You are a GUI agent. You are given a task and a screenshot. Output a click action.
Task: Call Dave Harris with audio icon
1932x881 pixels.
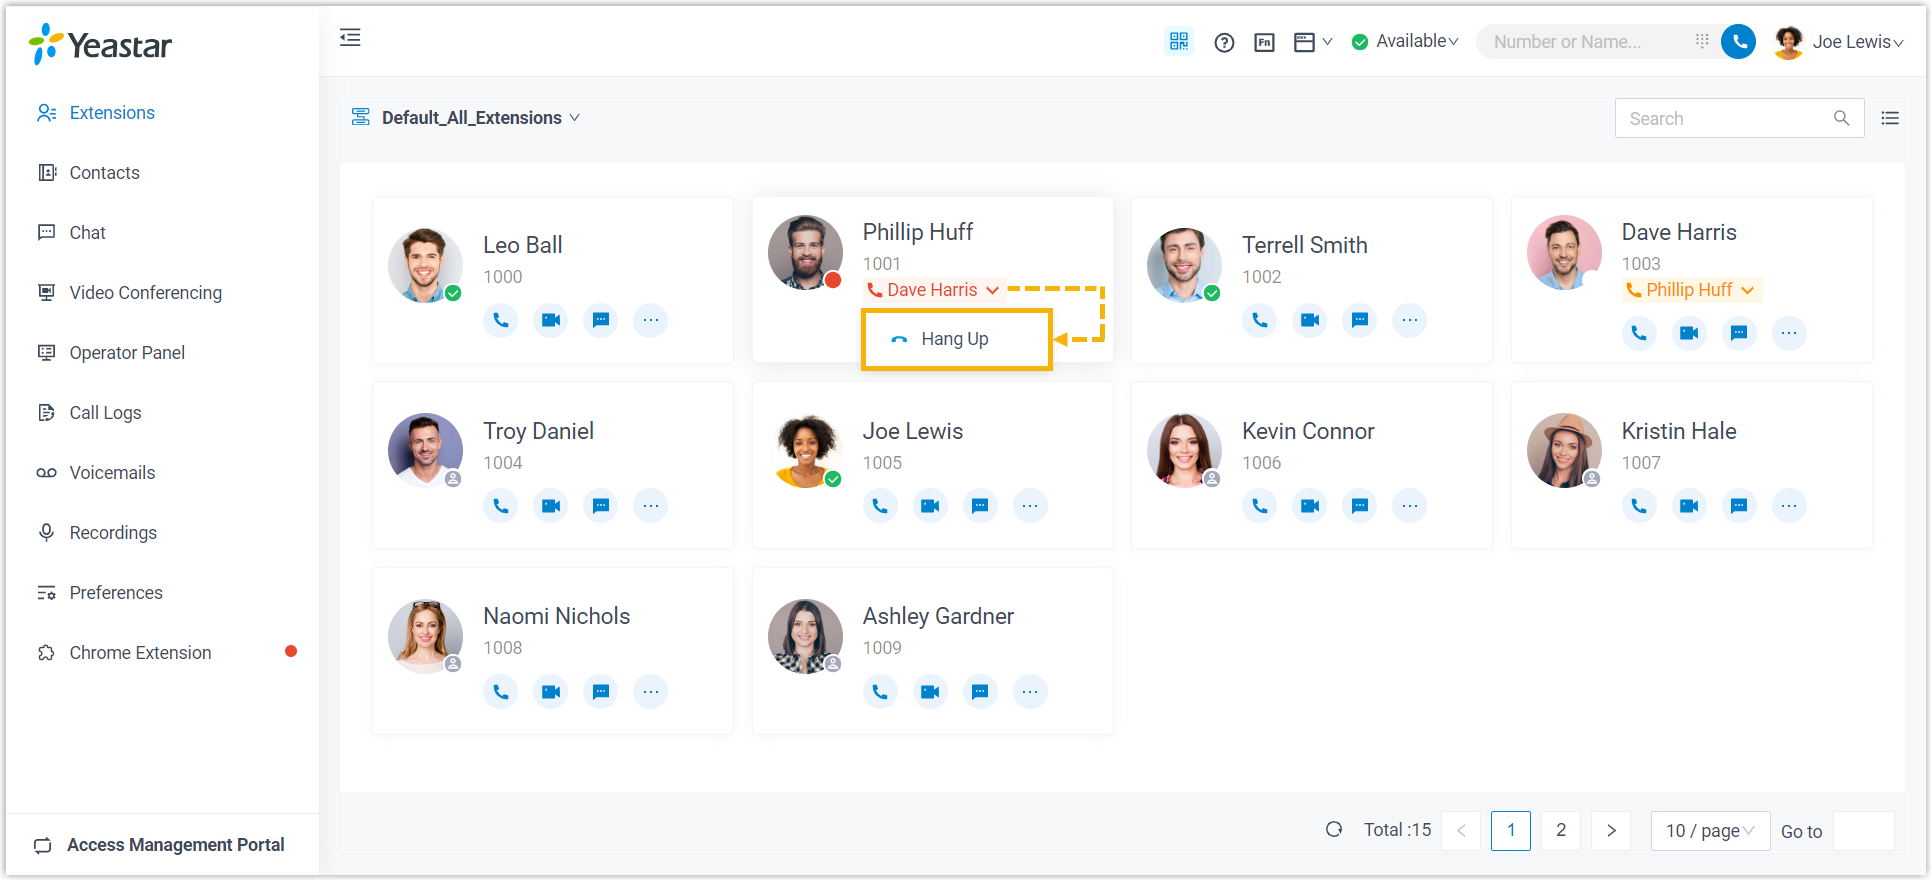pos(1639,333)
